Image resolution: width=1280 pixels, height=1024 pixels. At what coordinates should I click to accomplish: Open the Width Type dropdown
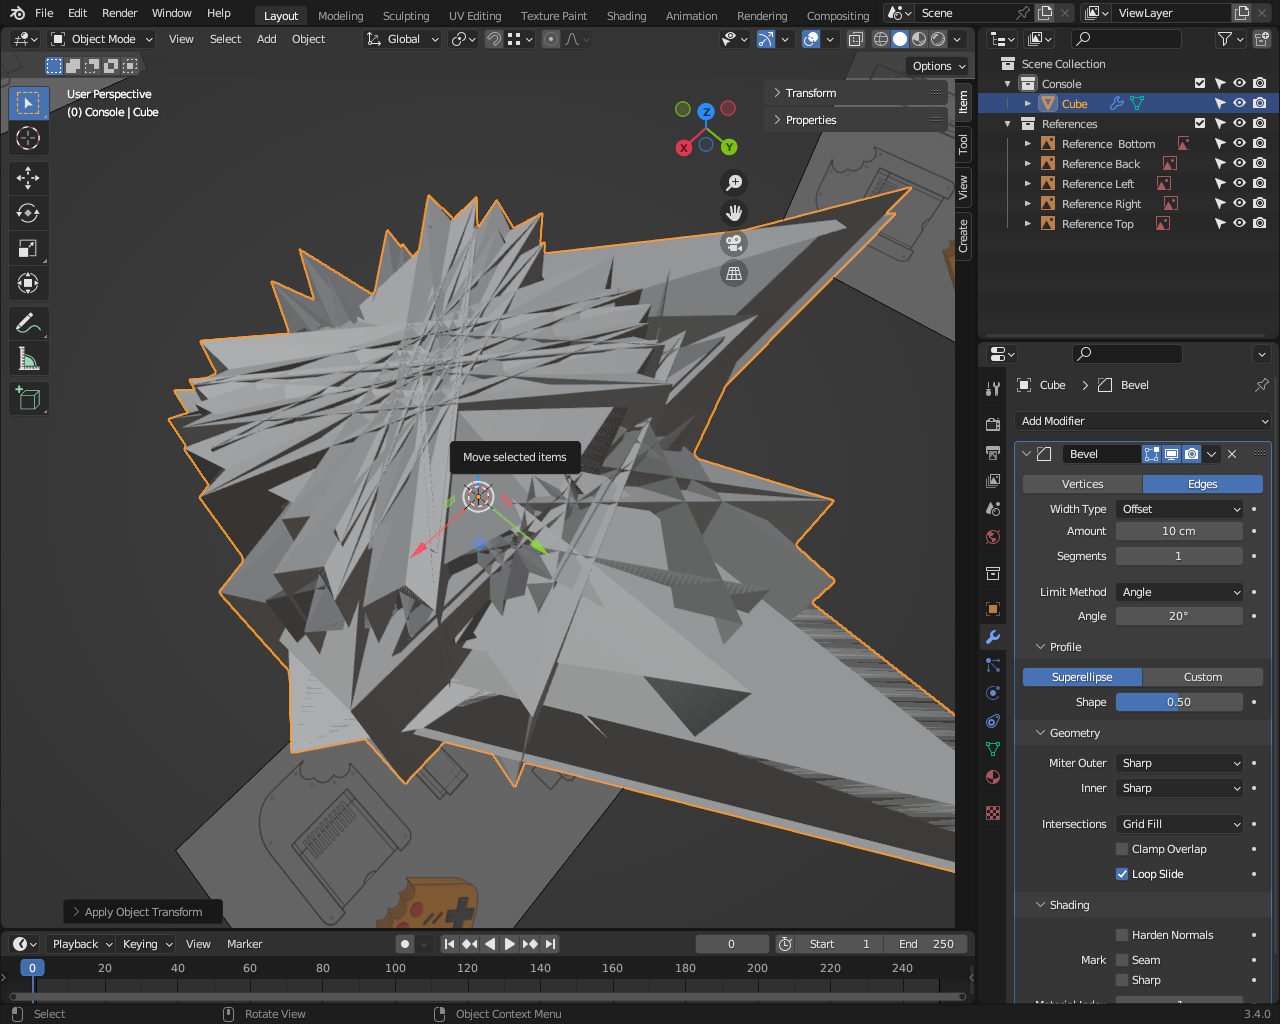(1180, 509)
